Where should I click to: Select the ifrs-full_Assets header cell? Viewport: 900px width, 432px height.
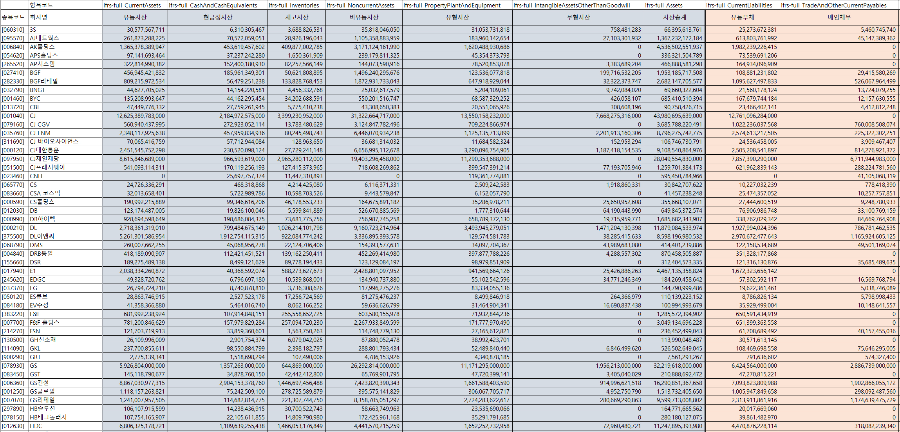[x=674, y=5]
